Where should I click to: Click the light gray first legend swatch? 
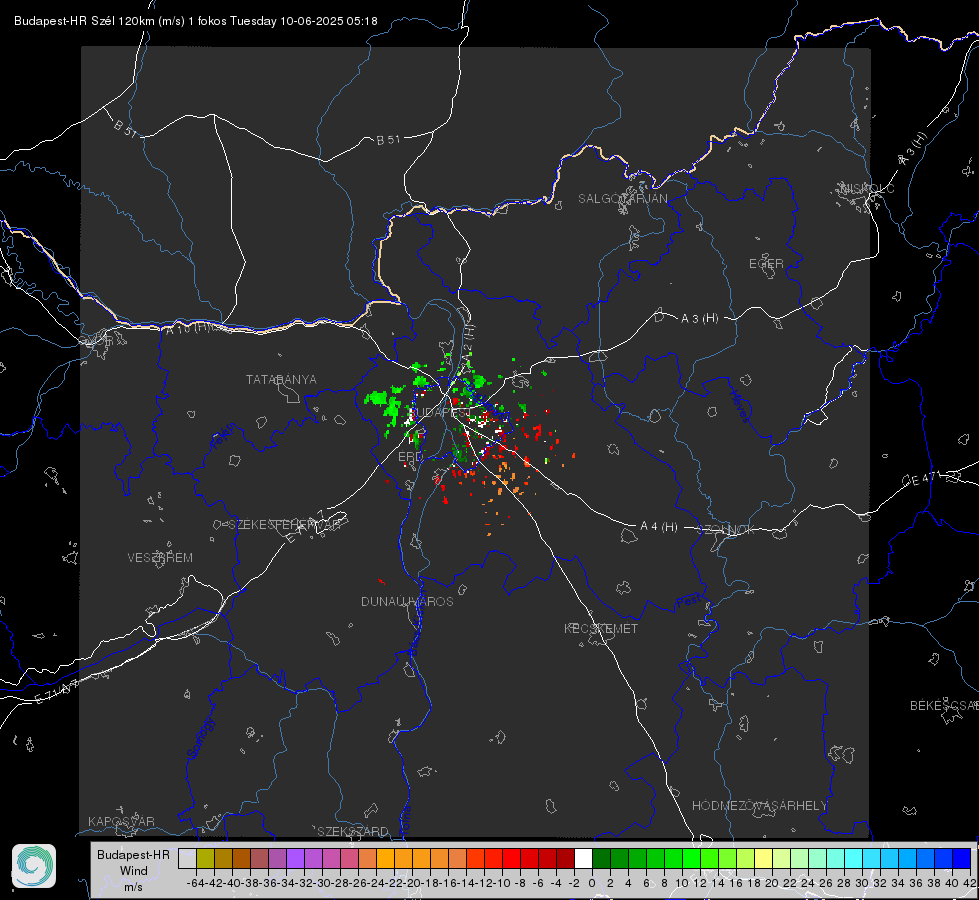point(187,858)
